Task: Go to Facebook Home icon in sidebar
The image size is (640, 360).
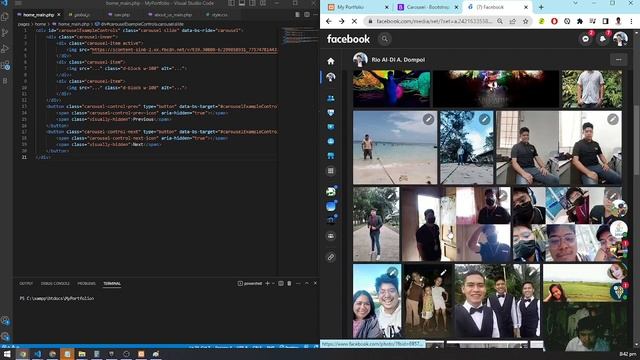Action: 331,61
